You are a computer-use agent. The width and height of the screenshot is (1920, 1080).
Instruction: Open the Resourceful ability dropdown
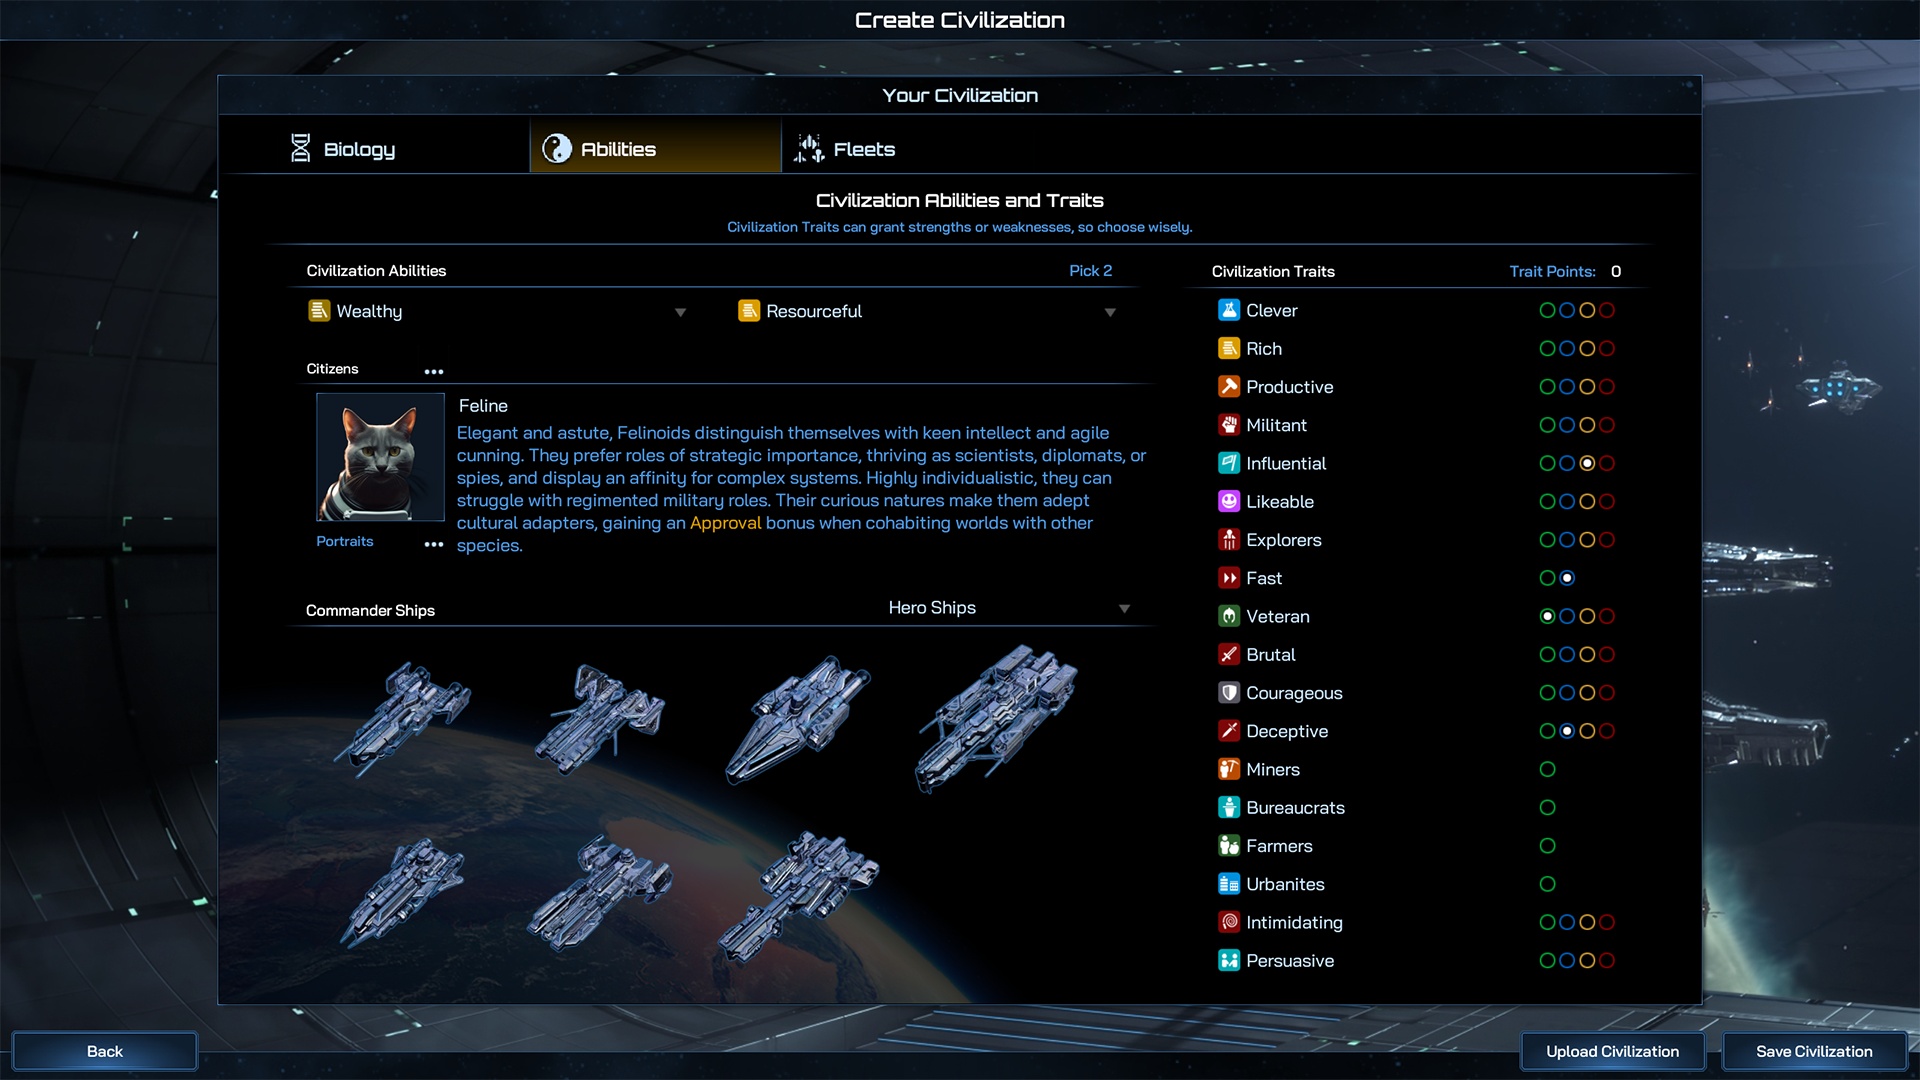[x=1110, y=312]
